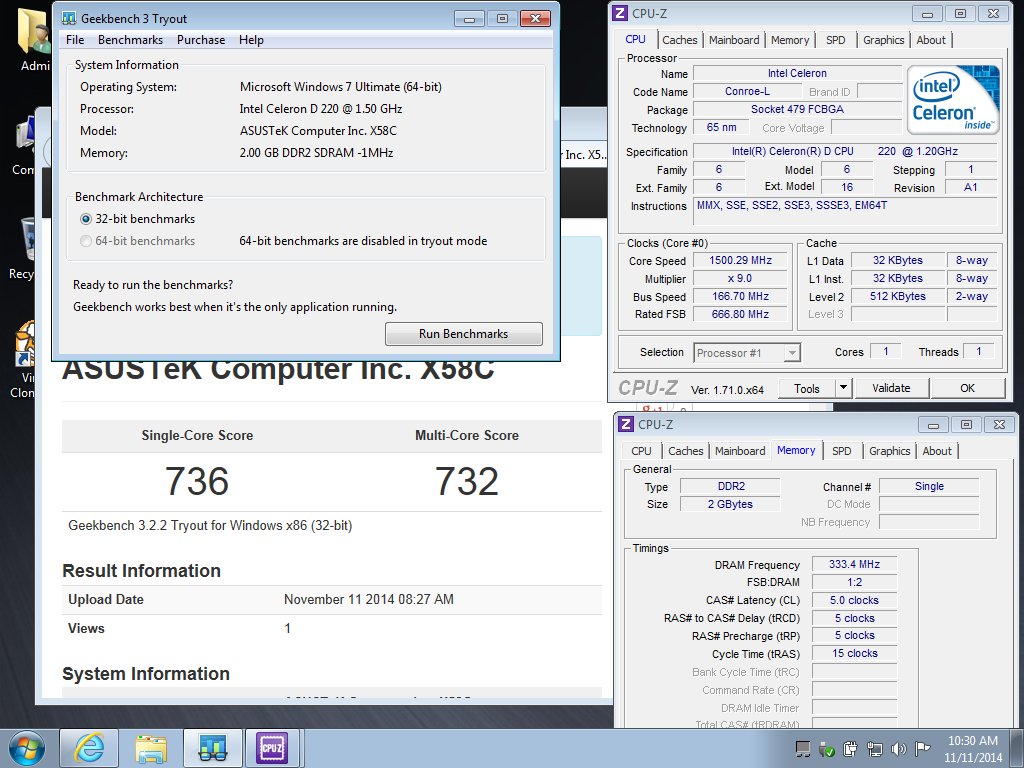Click the Intel Celeron inside logo

pyautogui.click(x=953, y=100)
